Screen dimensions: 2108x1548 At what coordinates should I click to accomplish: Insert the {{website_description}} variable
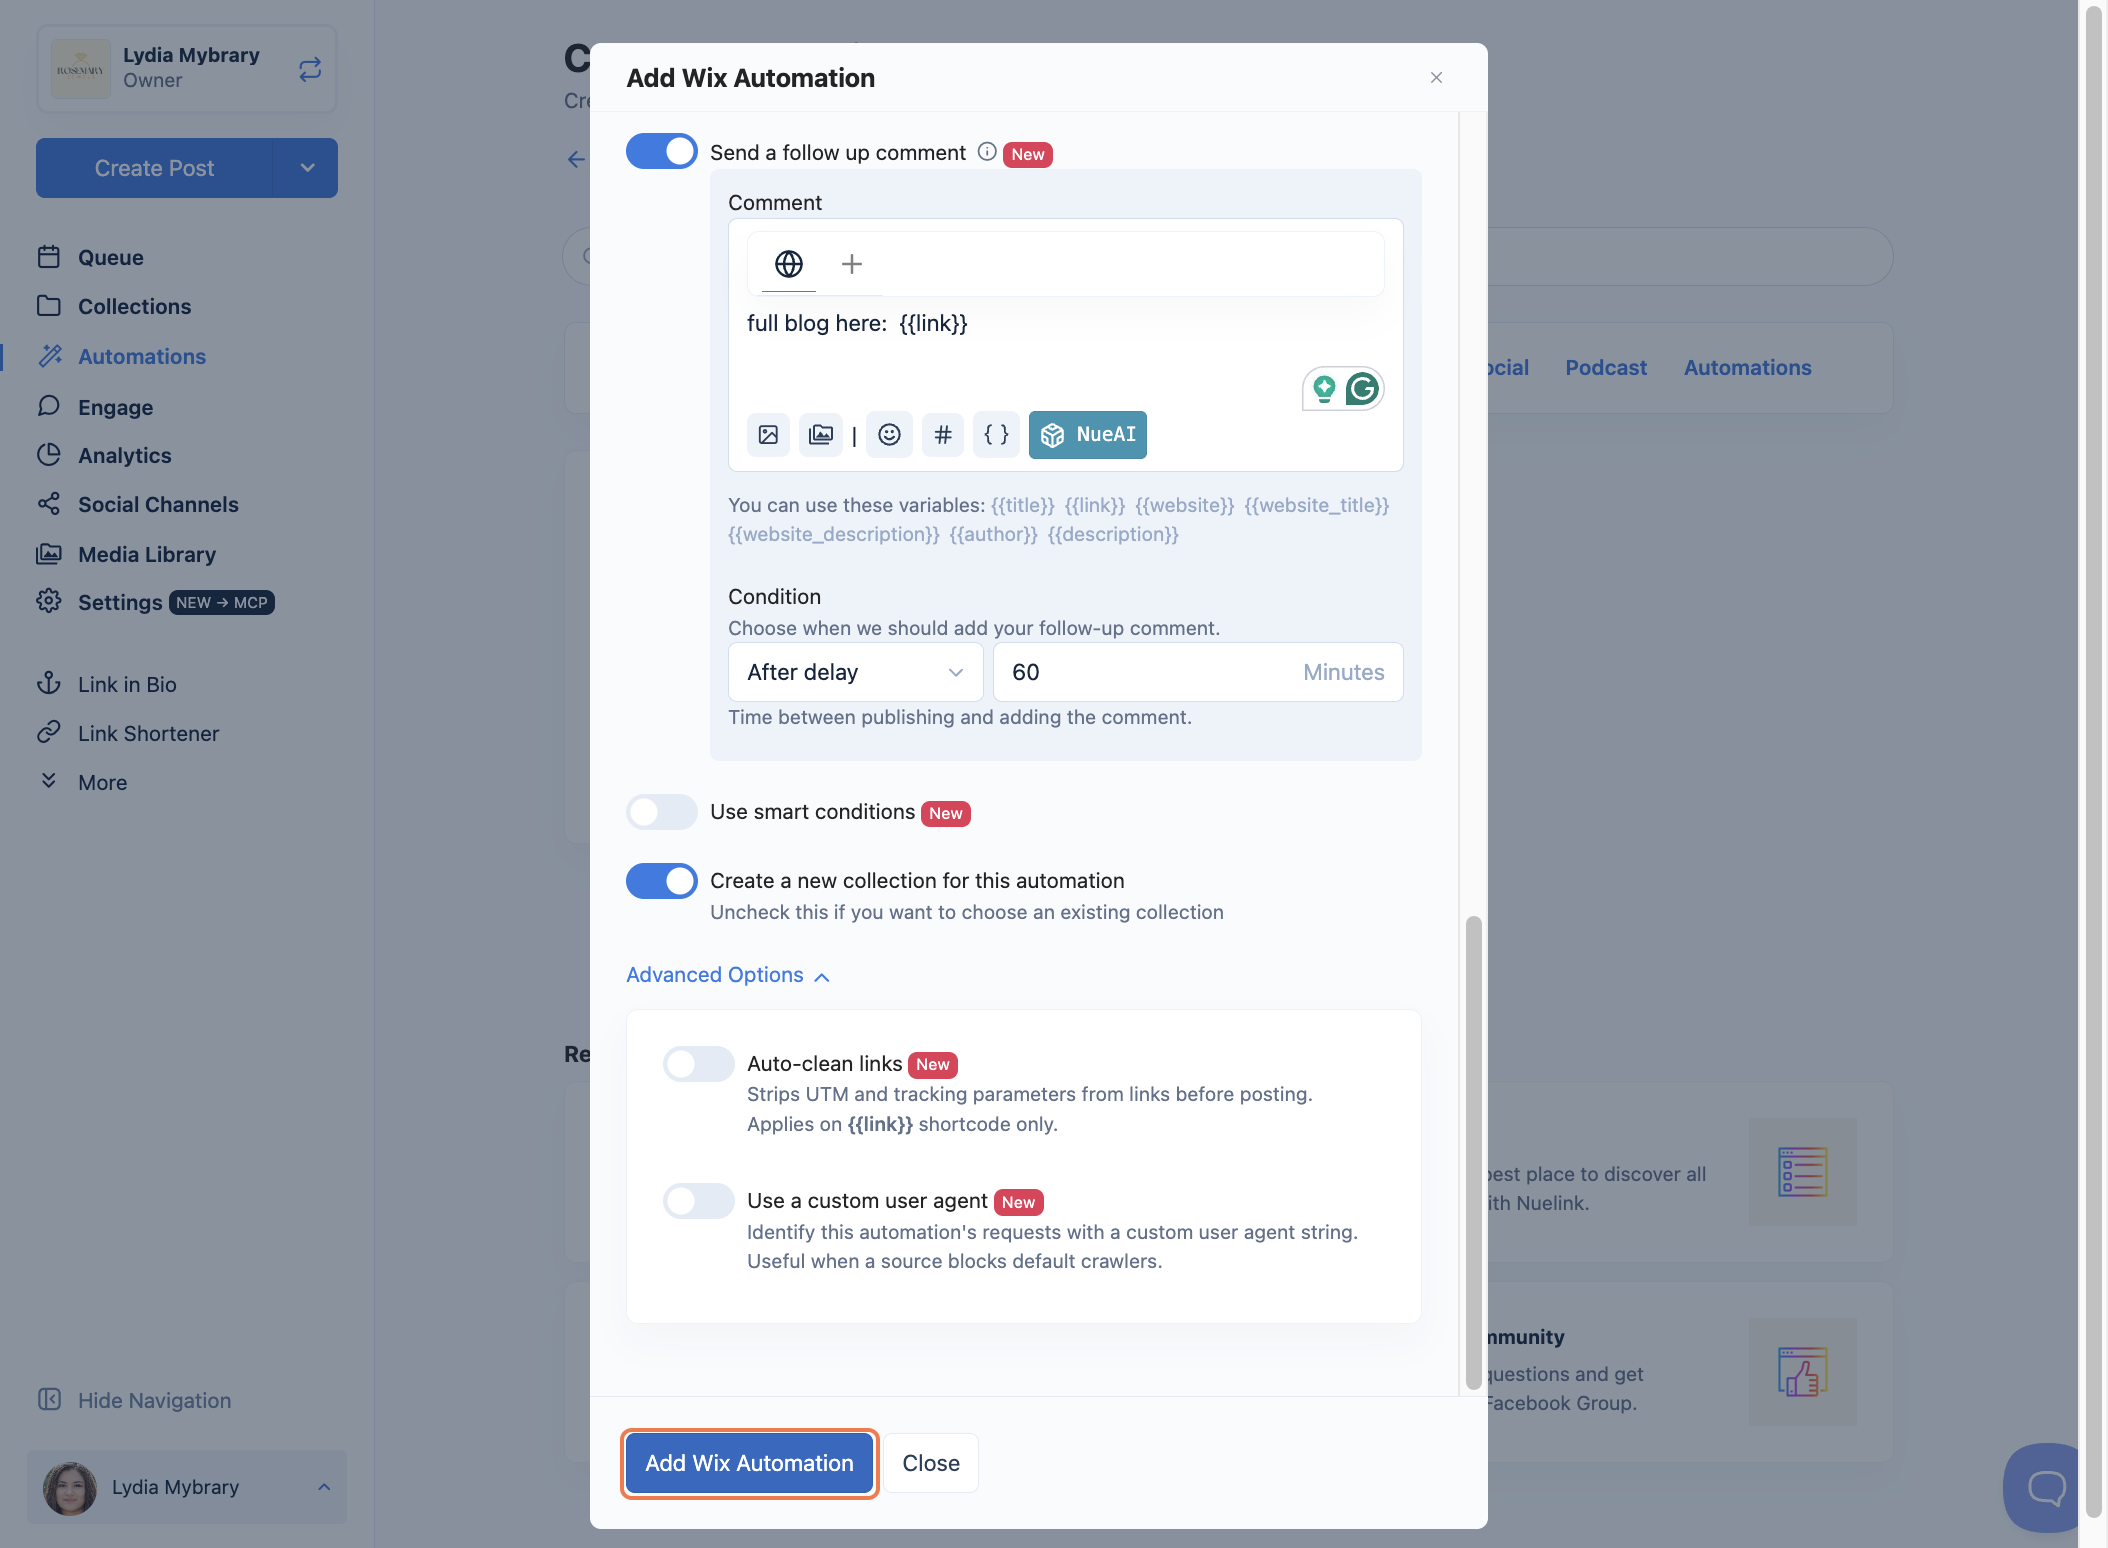[x=833, y=534]
